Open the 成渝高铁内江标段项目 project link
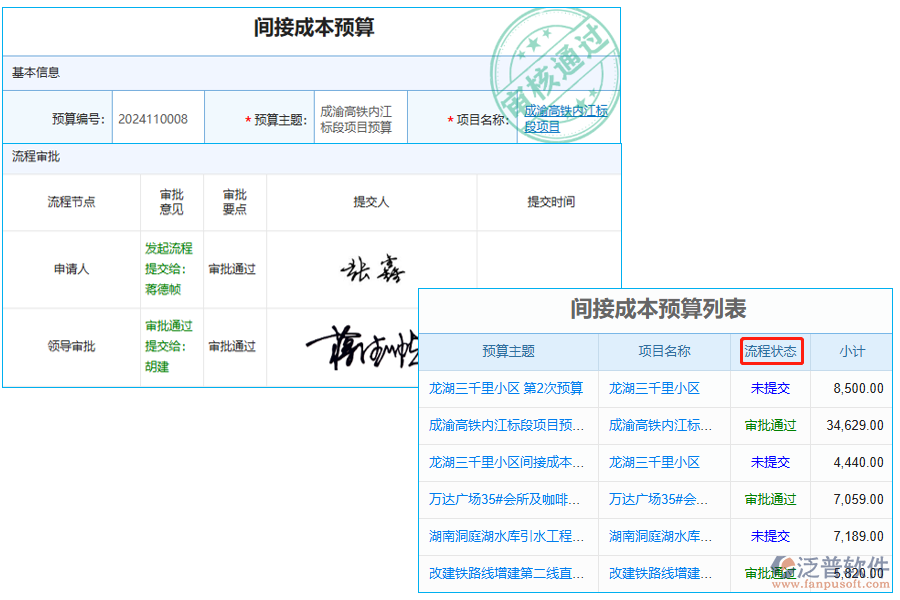Screen dimensions: 900x600 coord(567,119)
